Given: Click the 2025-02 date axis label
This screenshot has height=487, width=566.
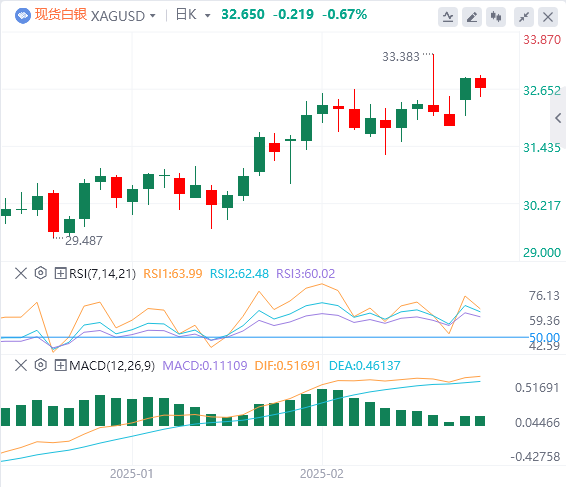Looking at the screenshot, I should click(322, 474).
